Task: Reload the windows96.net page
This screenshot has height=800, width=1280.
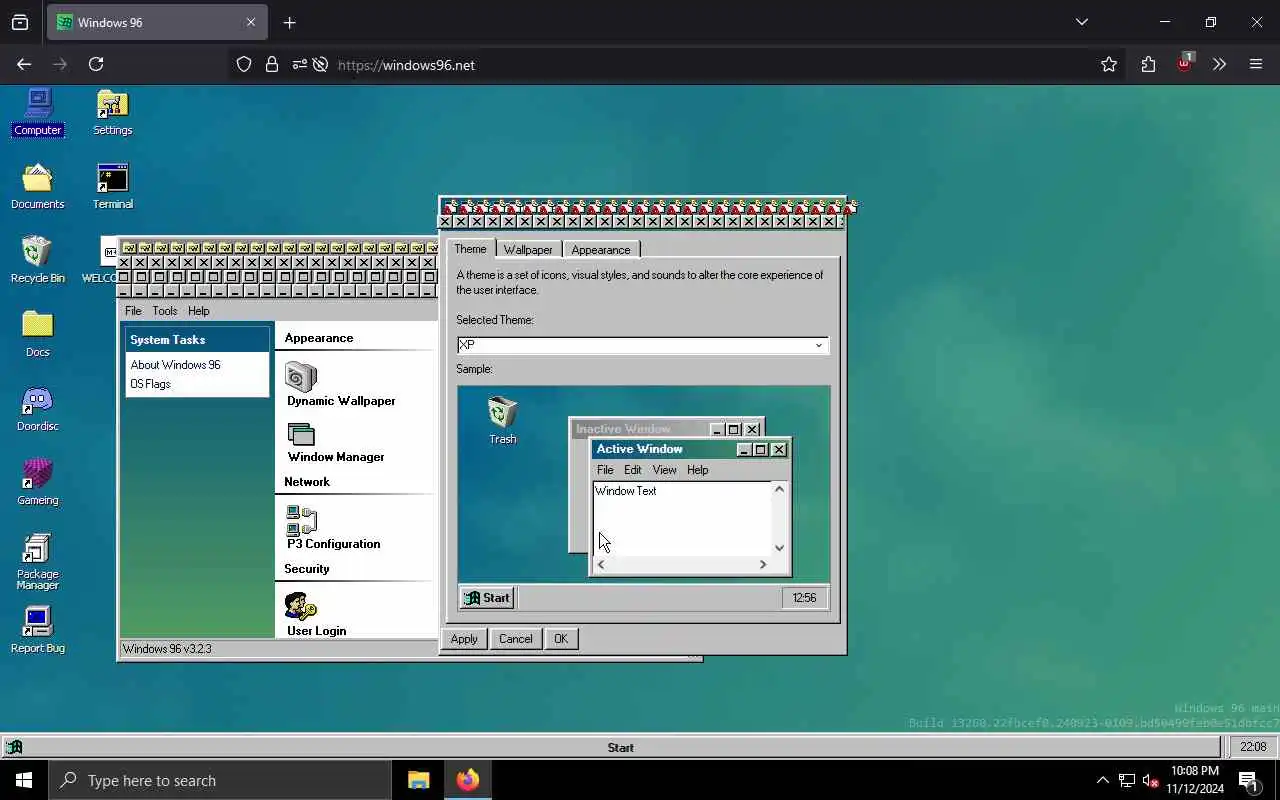Action: point(96,64)
